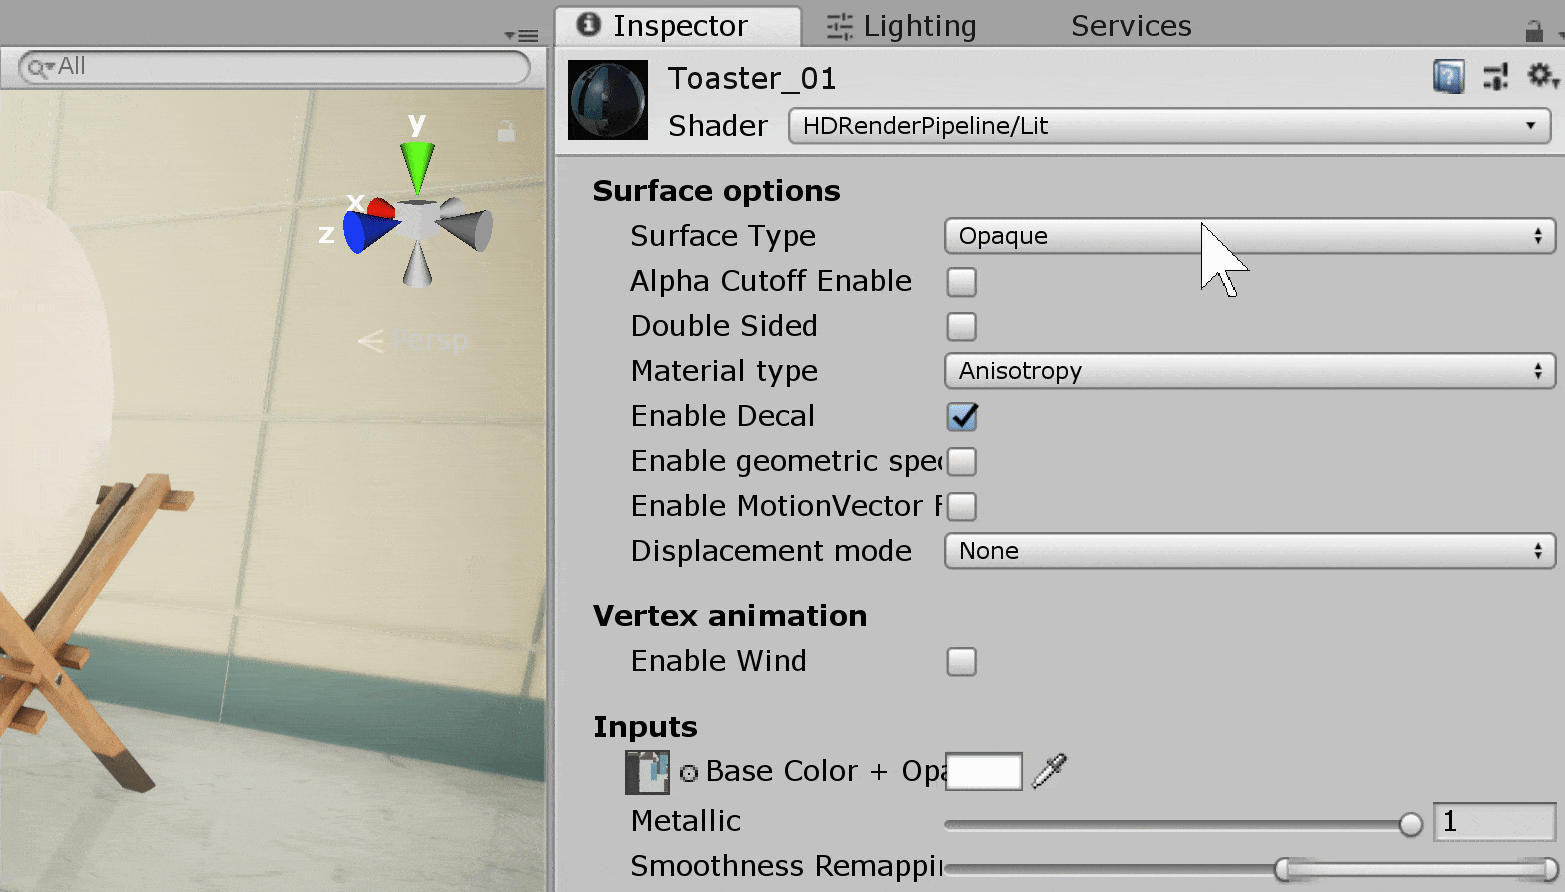Expand the Material type Anisotropy dropdown

point(1249,371)
